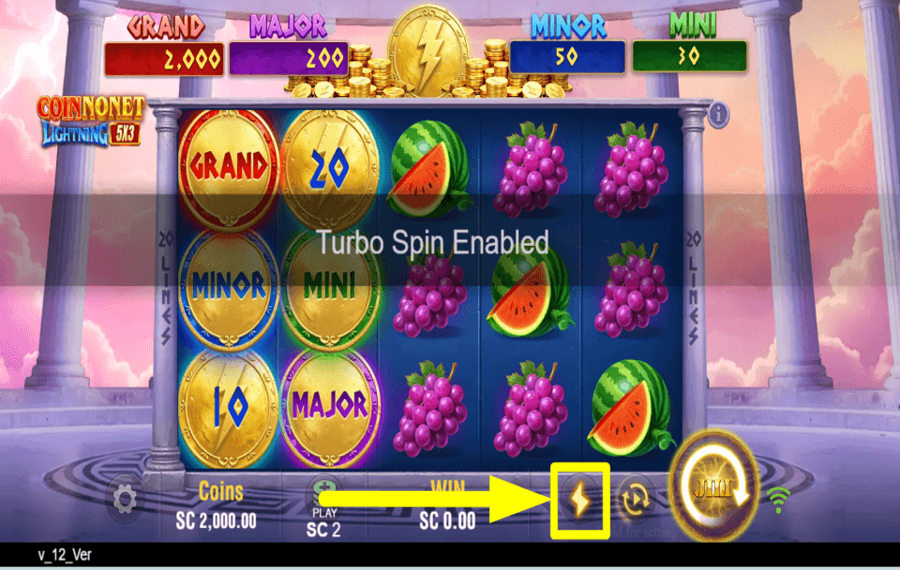
Task: Click the coin showing 10
Action: [228, 406]
